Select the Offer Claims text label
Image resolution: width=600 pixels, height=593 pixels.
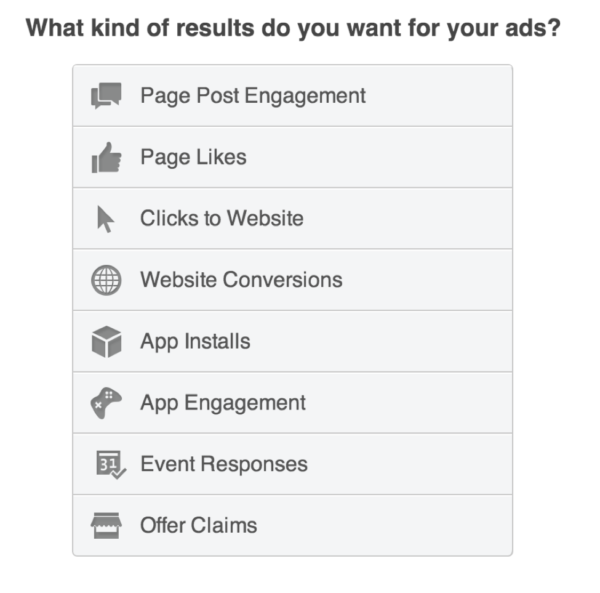[198, 525]
